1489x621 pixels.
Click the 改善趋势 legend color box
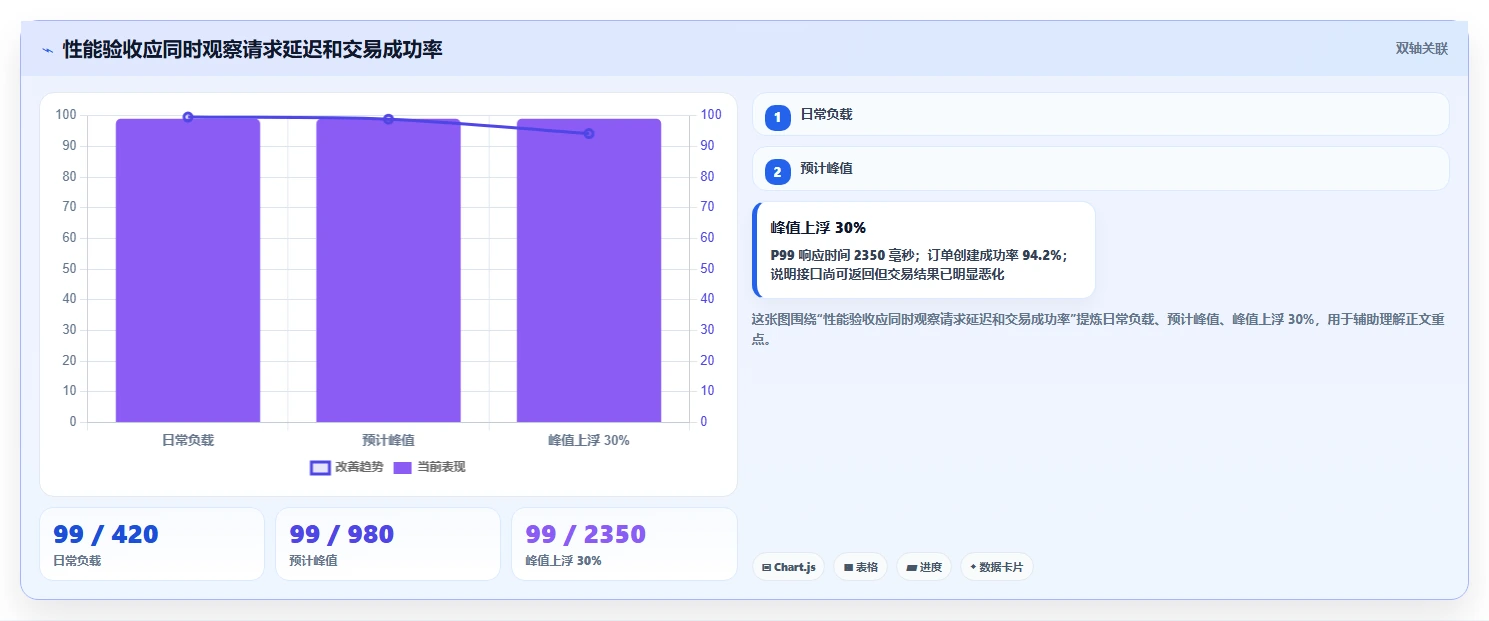tap(320, 468)
